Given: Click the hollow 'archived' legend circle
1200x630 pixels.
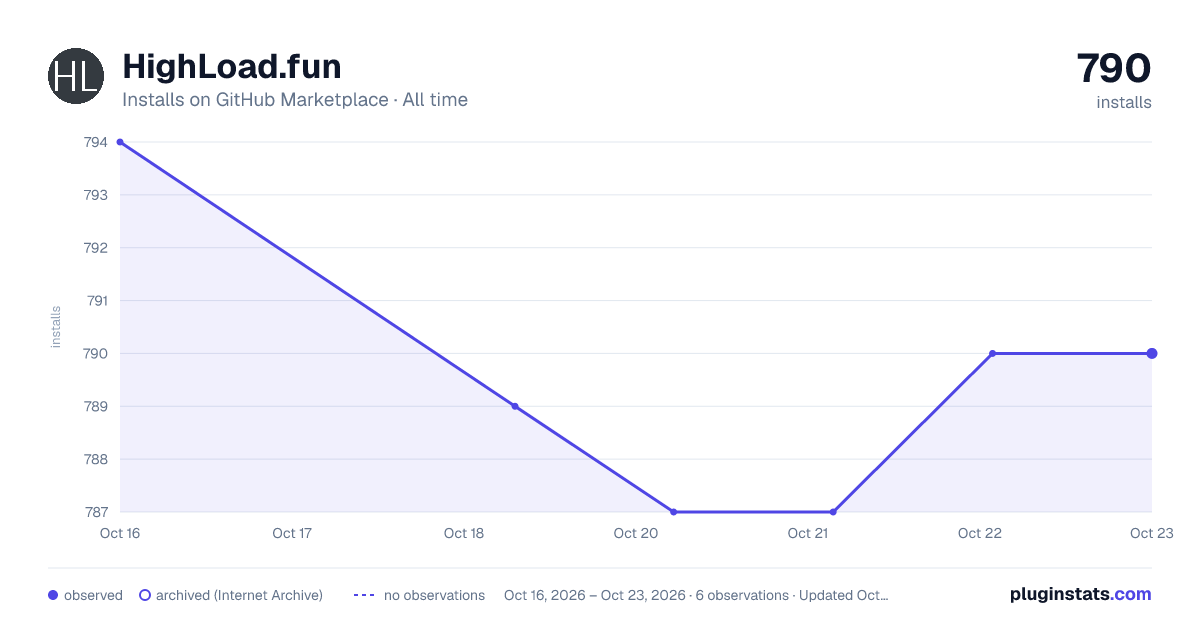Looking at the screenshot, I should click(145, 595).
